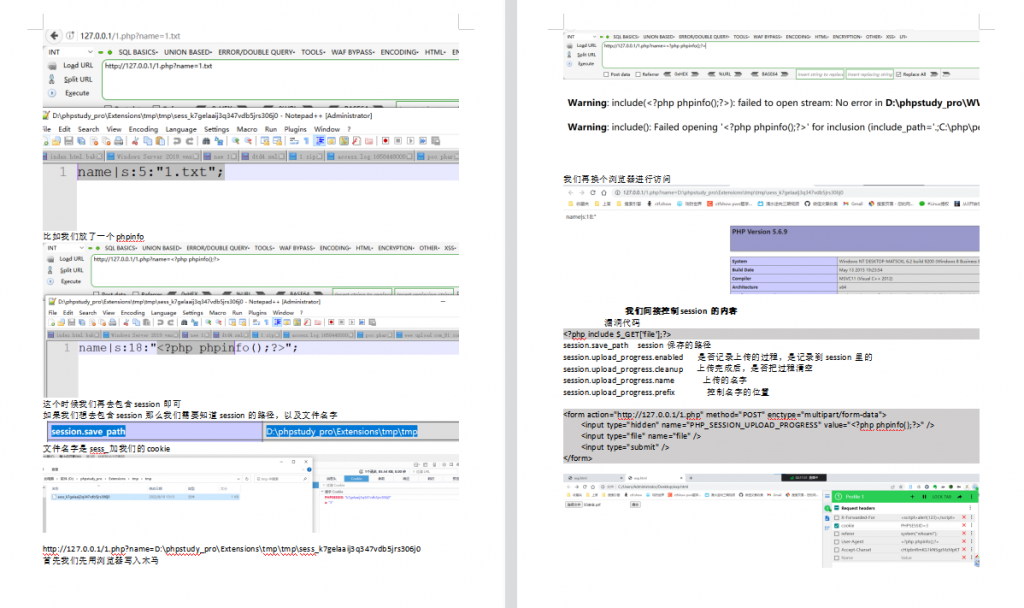Switch to the 1.zip tab in the 1.txt Notepad++
The image size is (1024, 608).
coord(306,157)
